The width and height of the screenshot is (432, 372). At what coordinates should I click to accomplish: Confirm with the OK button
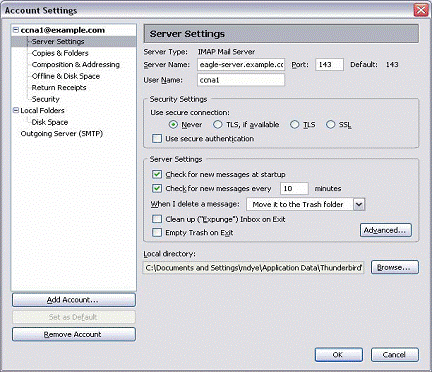point(339,355)
